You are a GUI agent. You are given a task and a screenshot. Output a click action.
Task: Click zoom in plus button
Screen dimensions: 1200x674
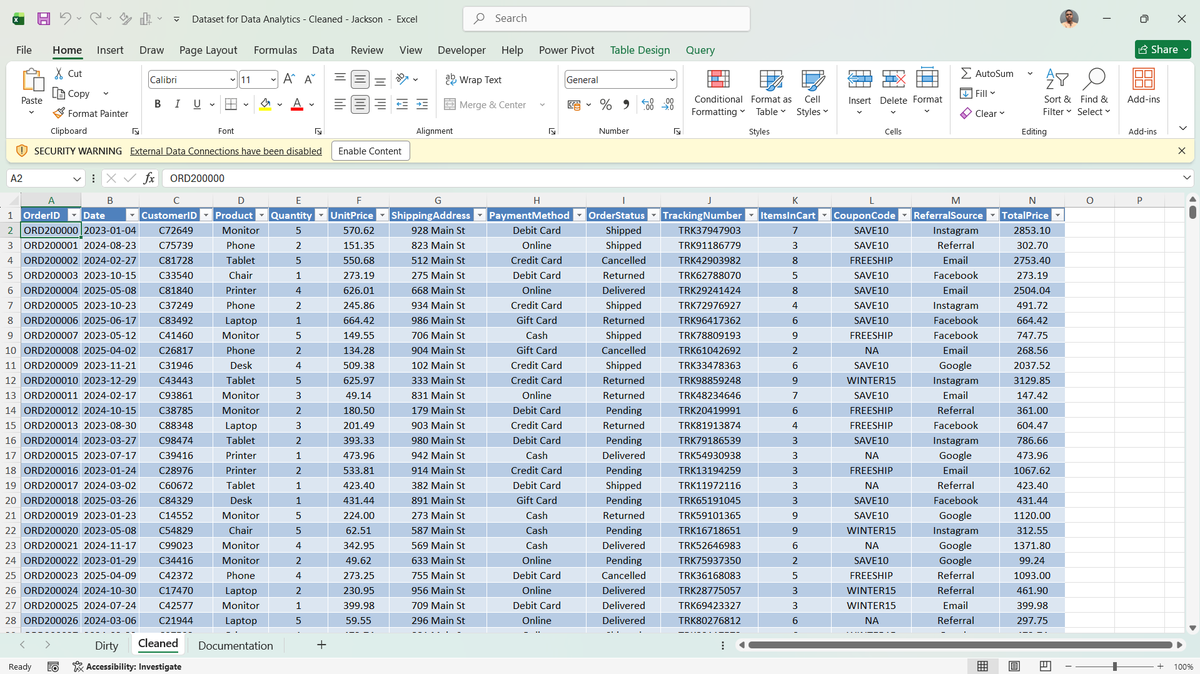tap(1160, 666)
